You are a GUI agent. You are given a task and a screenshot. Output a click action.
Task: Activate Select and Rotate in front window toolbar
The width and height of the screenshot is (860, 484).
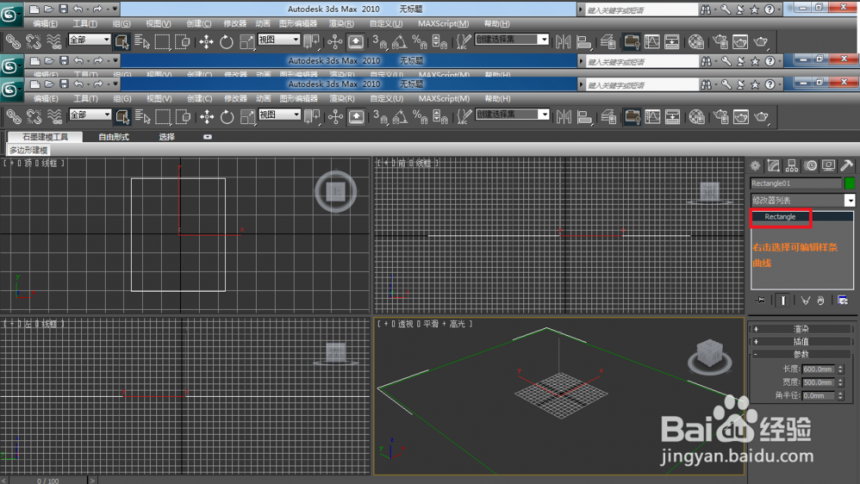pos(227,117)
